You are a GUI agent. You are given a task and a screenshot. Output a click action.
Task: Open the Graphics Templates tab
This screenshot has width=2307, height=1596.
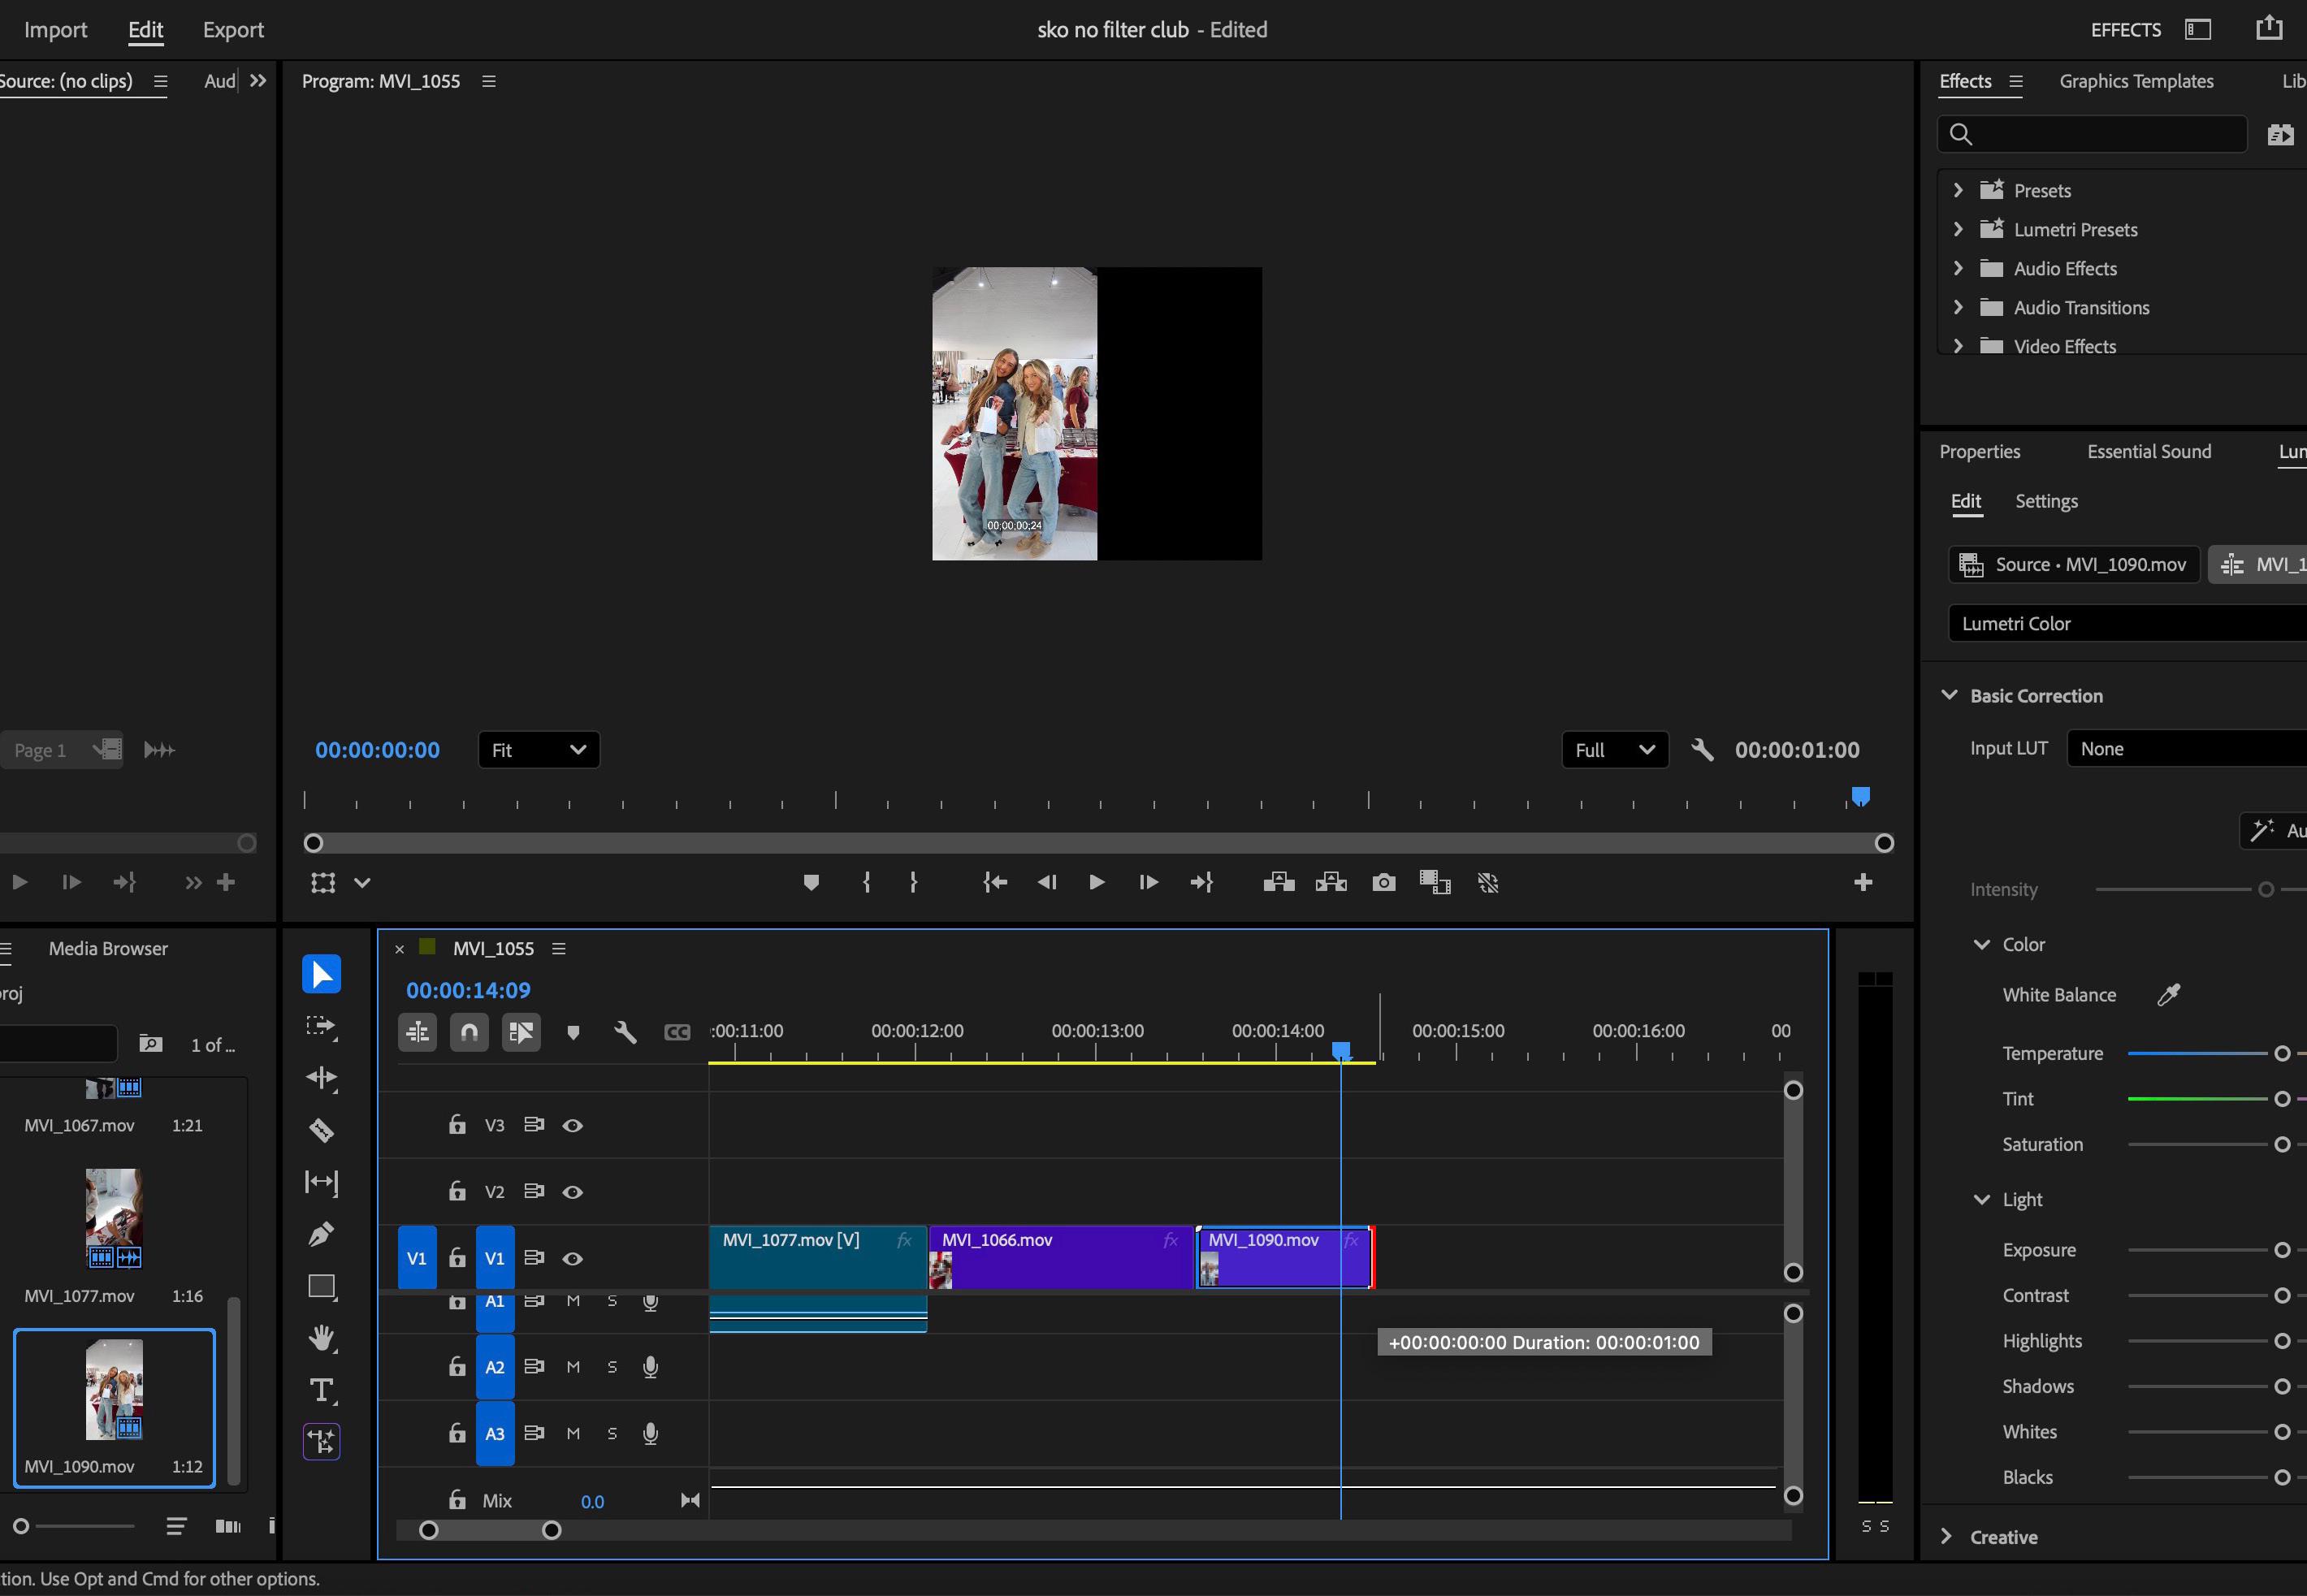2136,81
